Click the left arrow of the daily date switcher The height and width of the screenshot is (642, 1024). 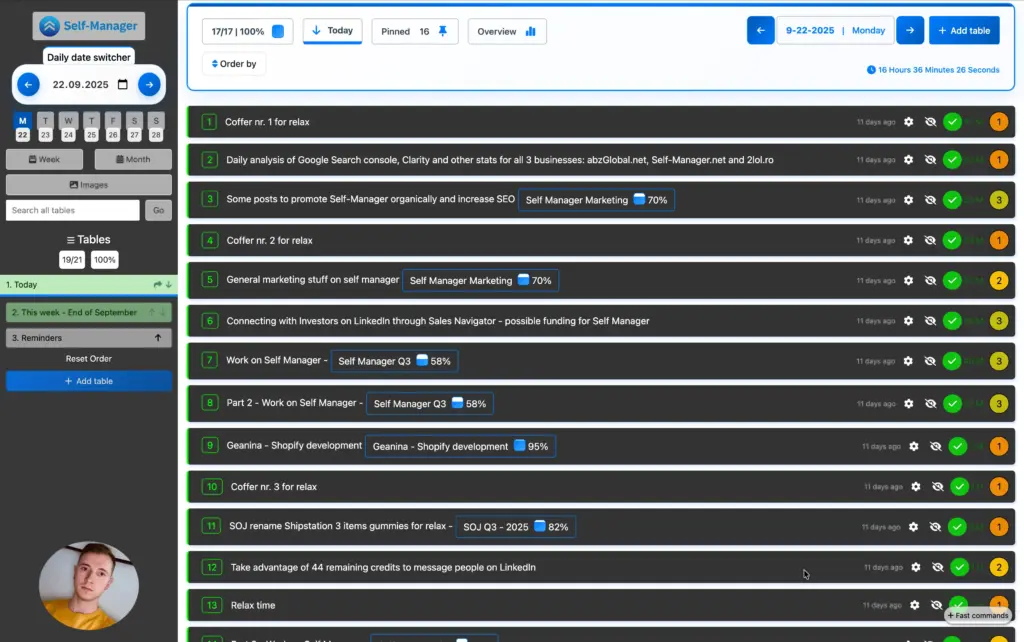[x=28, y=86]
